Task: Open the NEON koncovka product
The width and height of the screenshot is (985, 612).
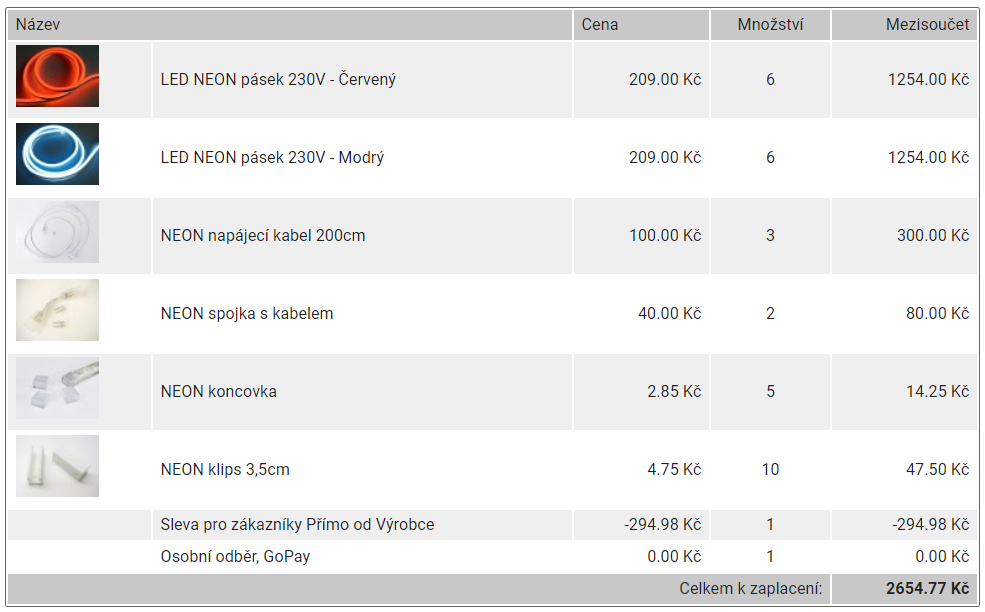Action: (219, 391)
